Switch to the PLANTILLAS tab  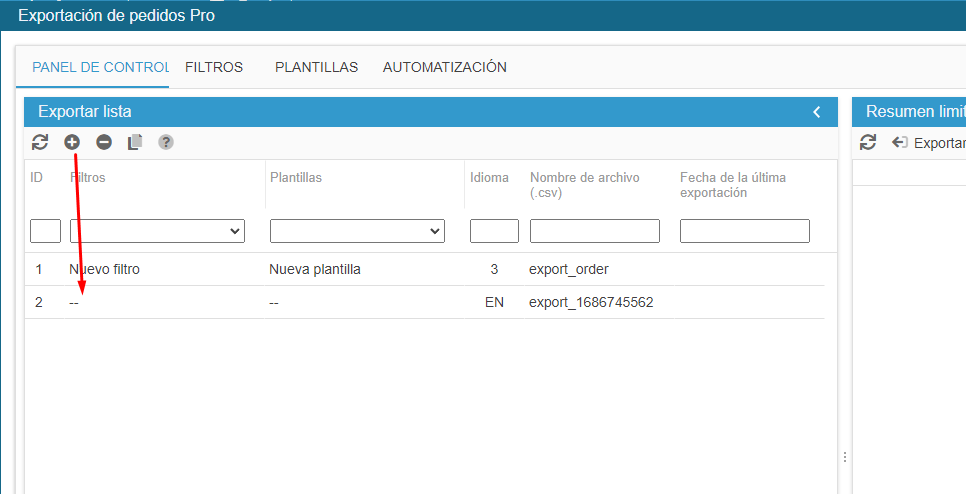click(316, 67)
